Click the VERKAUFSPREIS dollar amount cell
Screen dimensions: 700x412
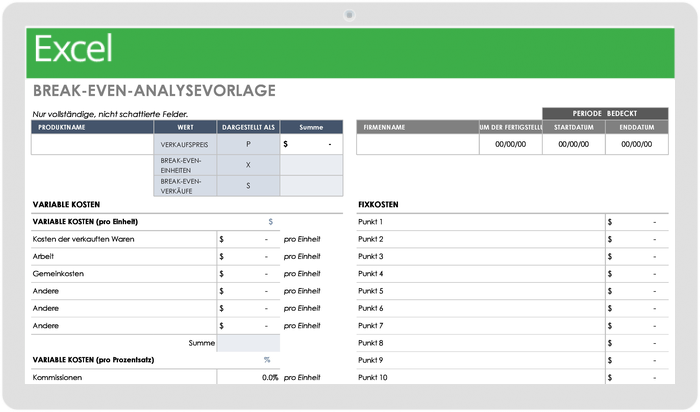coord(311,145)
